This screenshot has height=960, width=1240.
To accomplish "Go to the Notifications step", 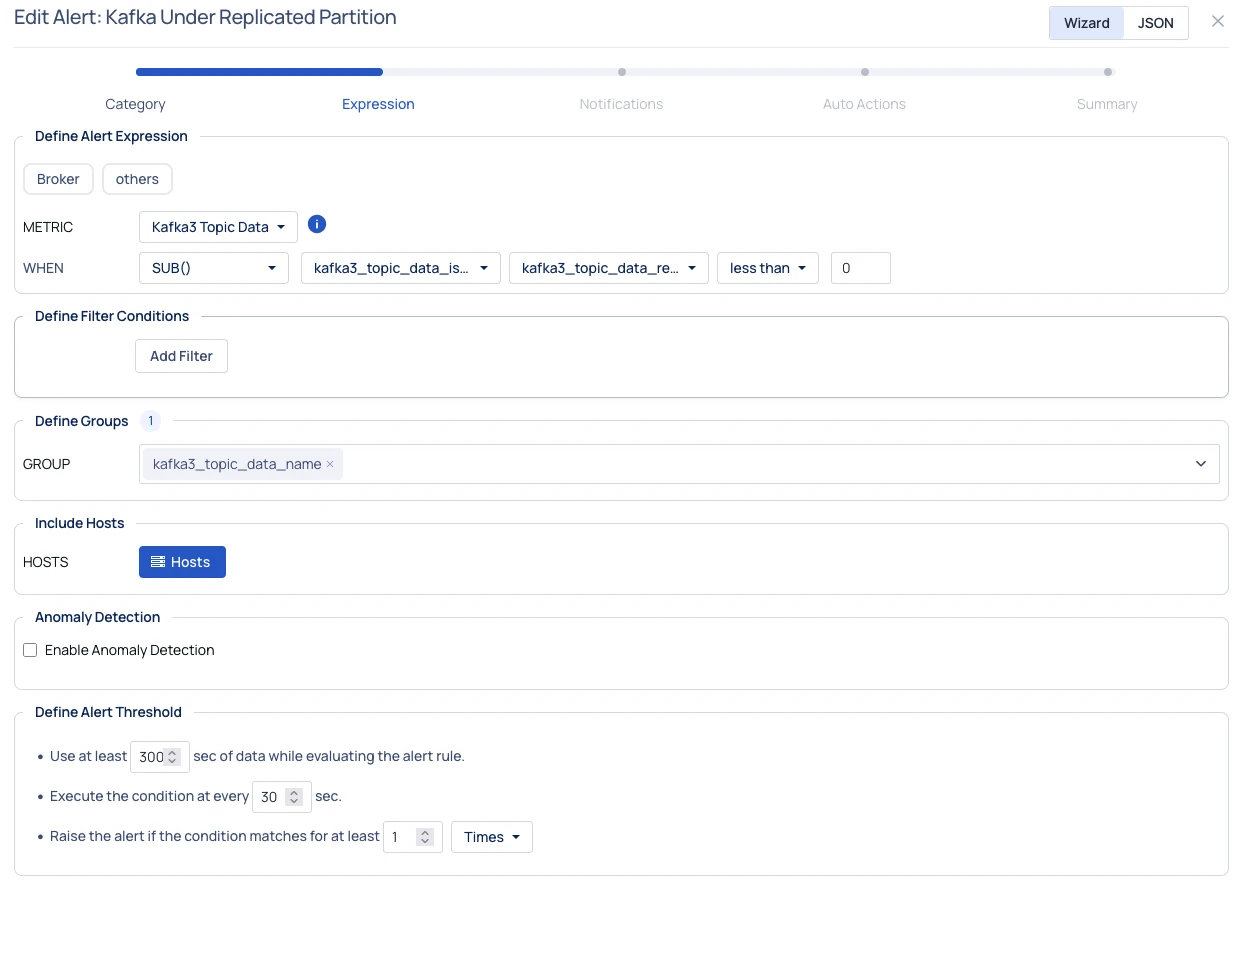I will [621, 104].
